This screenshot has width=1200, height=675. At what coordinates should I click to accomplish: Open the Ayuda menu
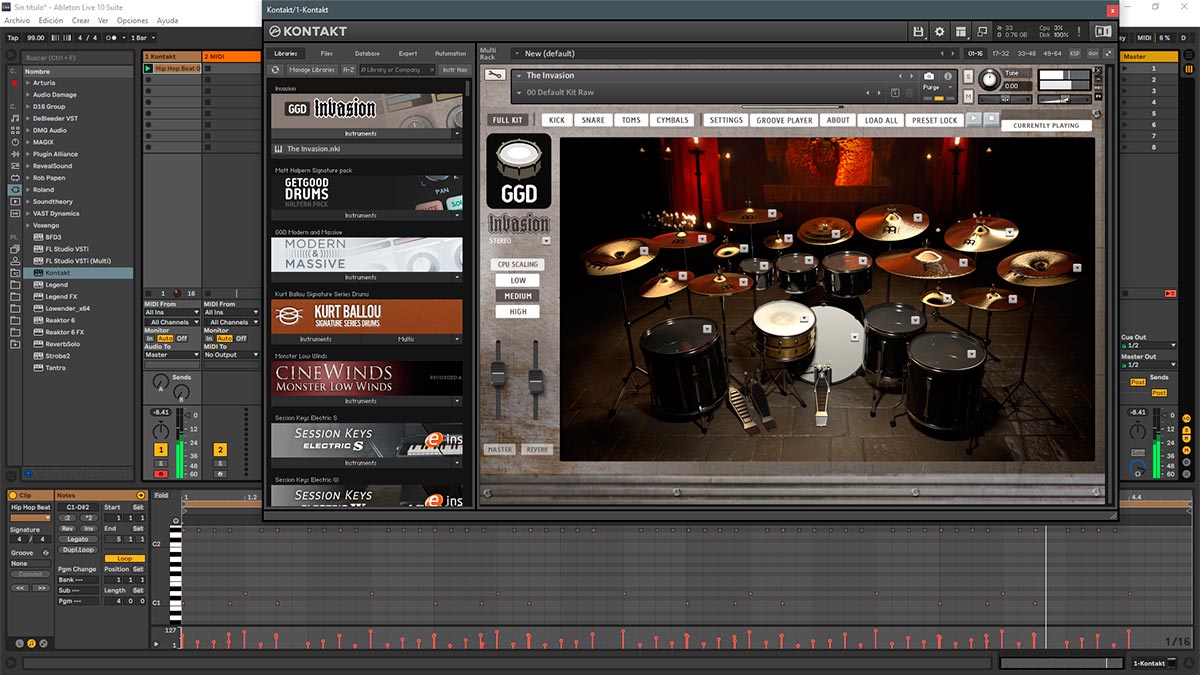tap(167, 20)
